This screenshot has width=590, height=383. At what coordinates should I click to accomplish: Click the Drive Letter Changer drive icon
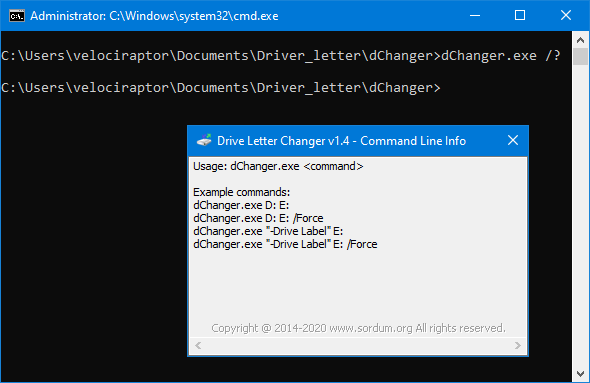tap(204, 140)
